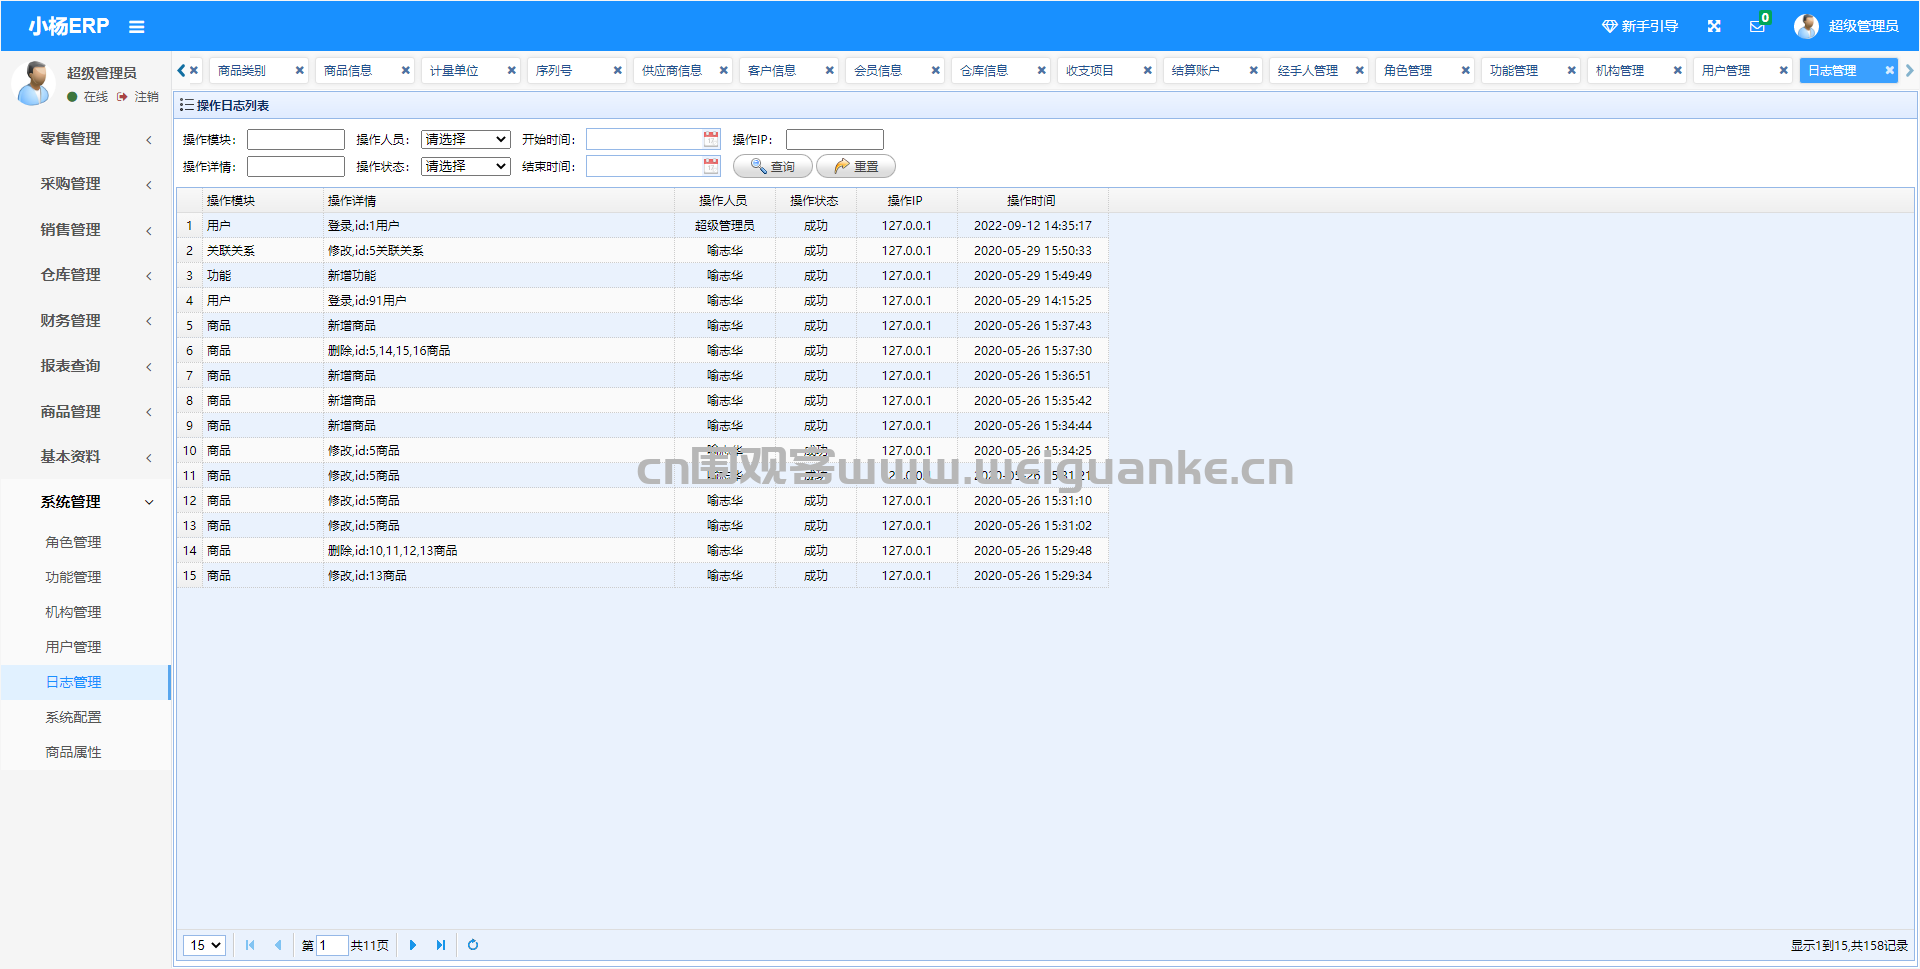
Task: Select the row 删除,id:5,14,15,16商品
Action: (642, 351)
